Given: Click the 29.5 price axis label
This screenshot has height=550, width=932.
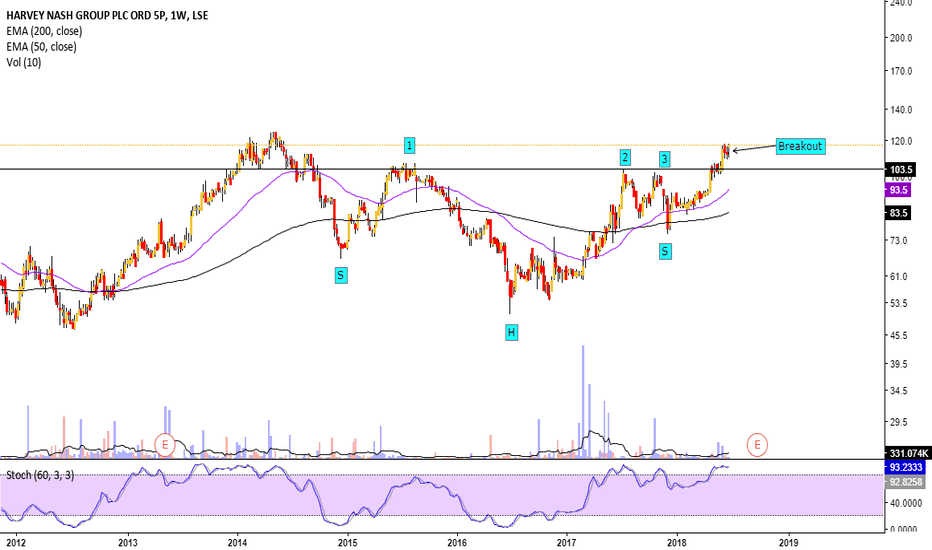Looking at the screenshot, I should 898,422.
